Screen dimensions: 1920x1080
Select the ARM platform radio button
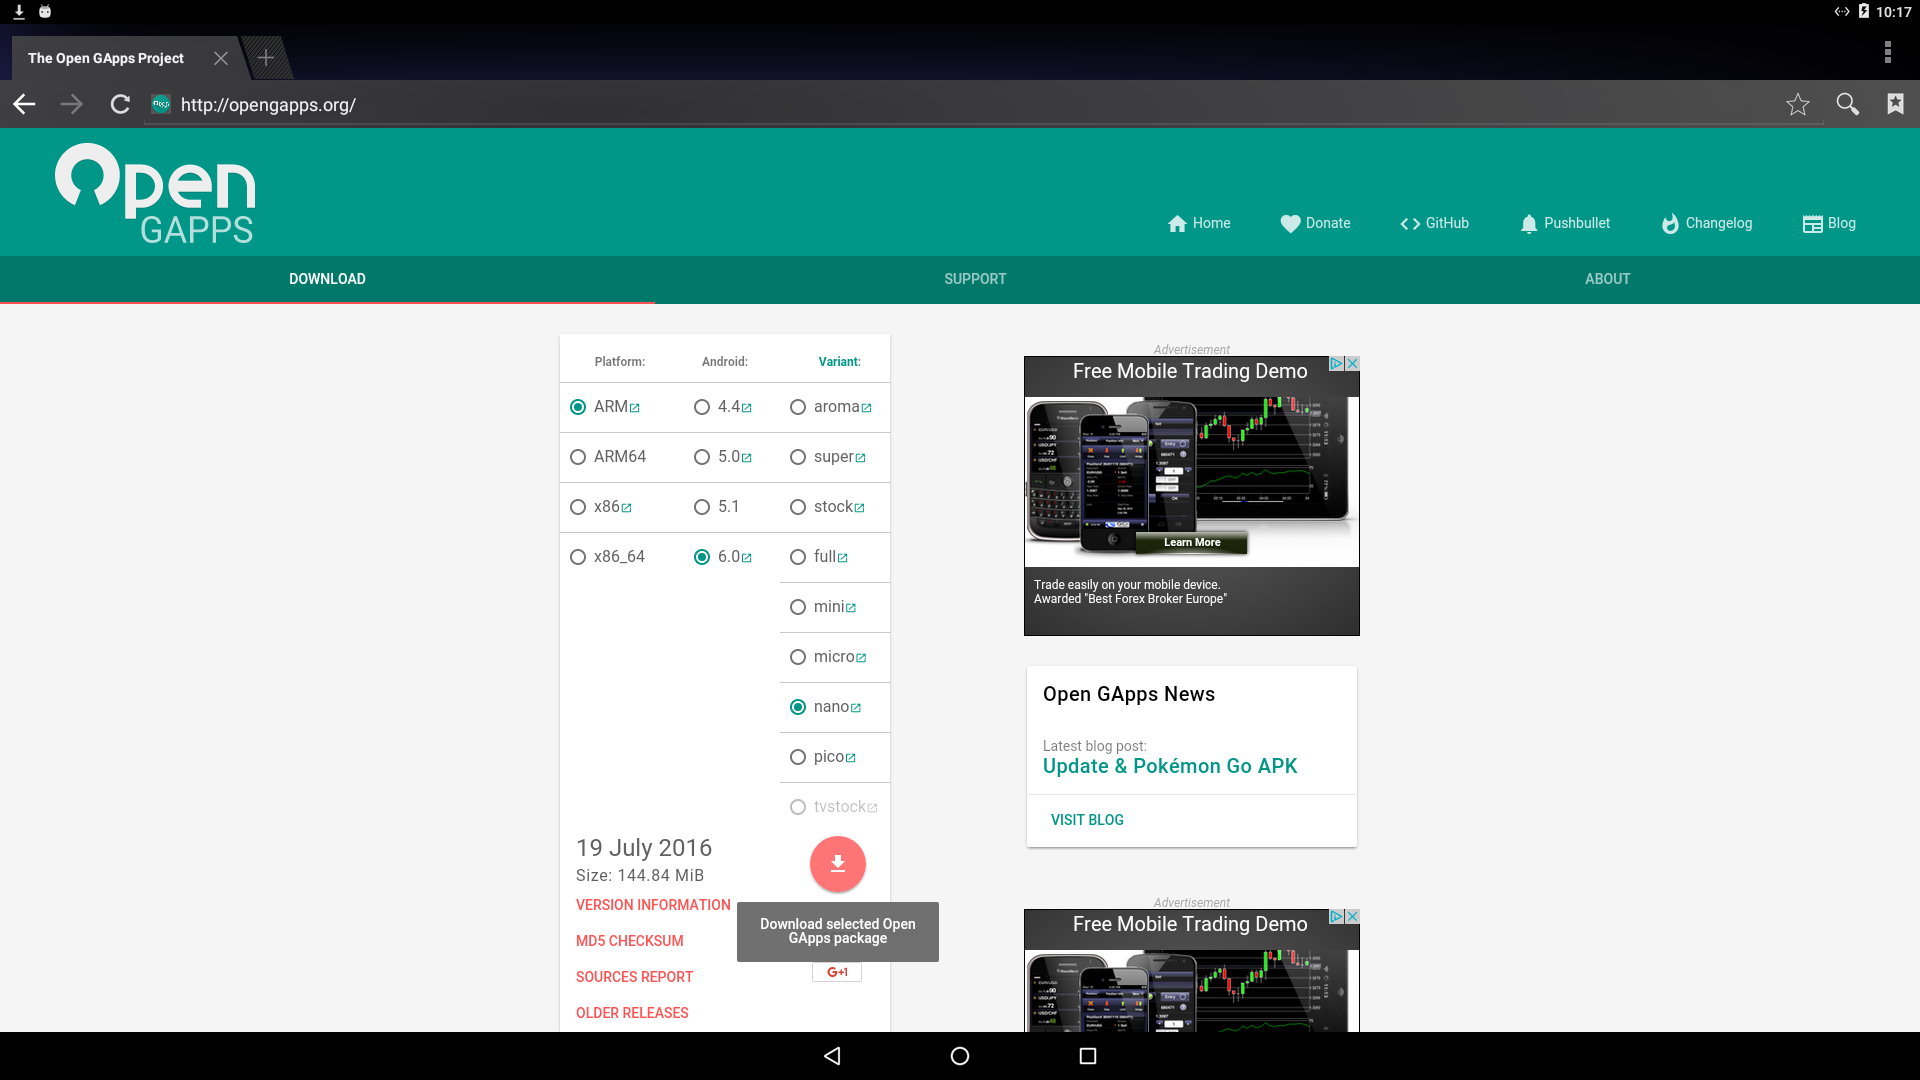578,406
